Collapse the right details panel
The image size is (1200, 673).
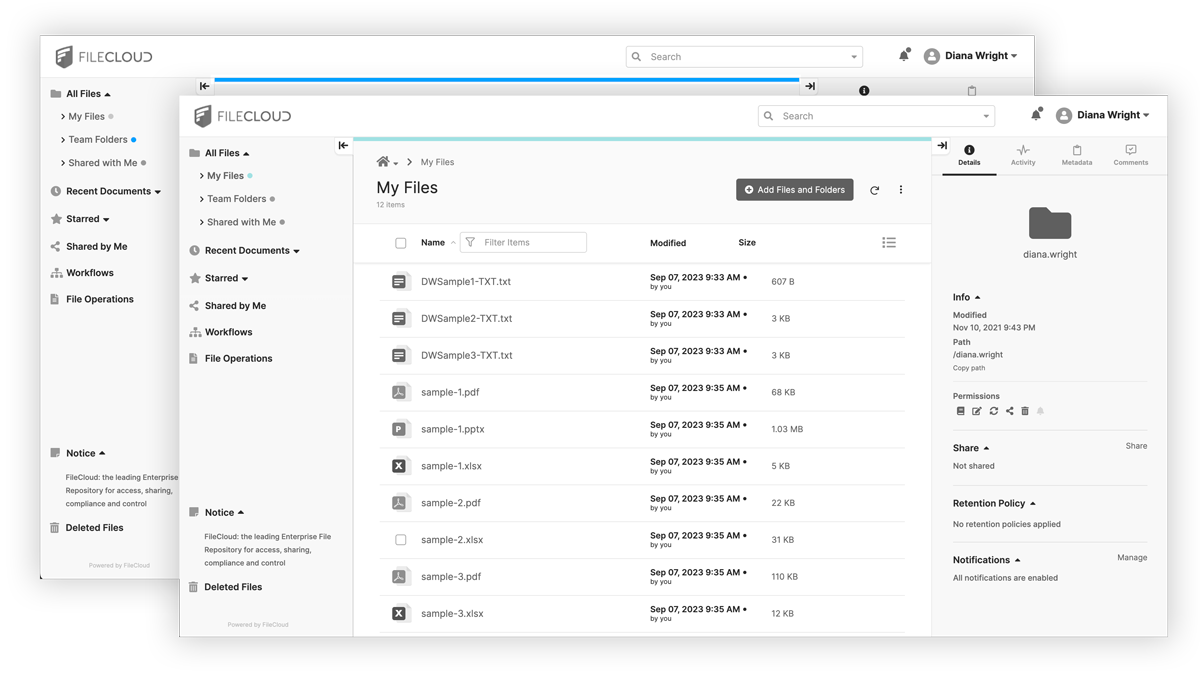[x=941, y=145]
